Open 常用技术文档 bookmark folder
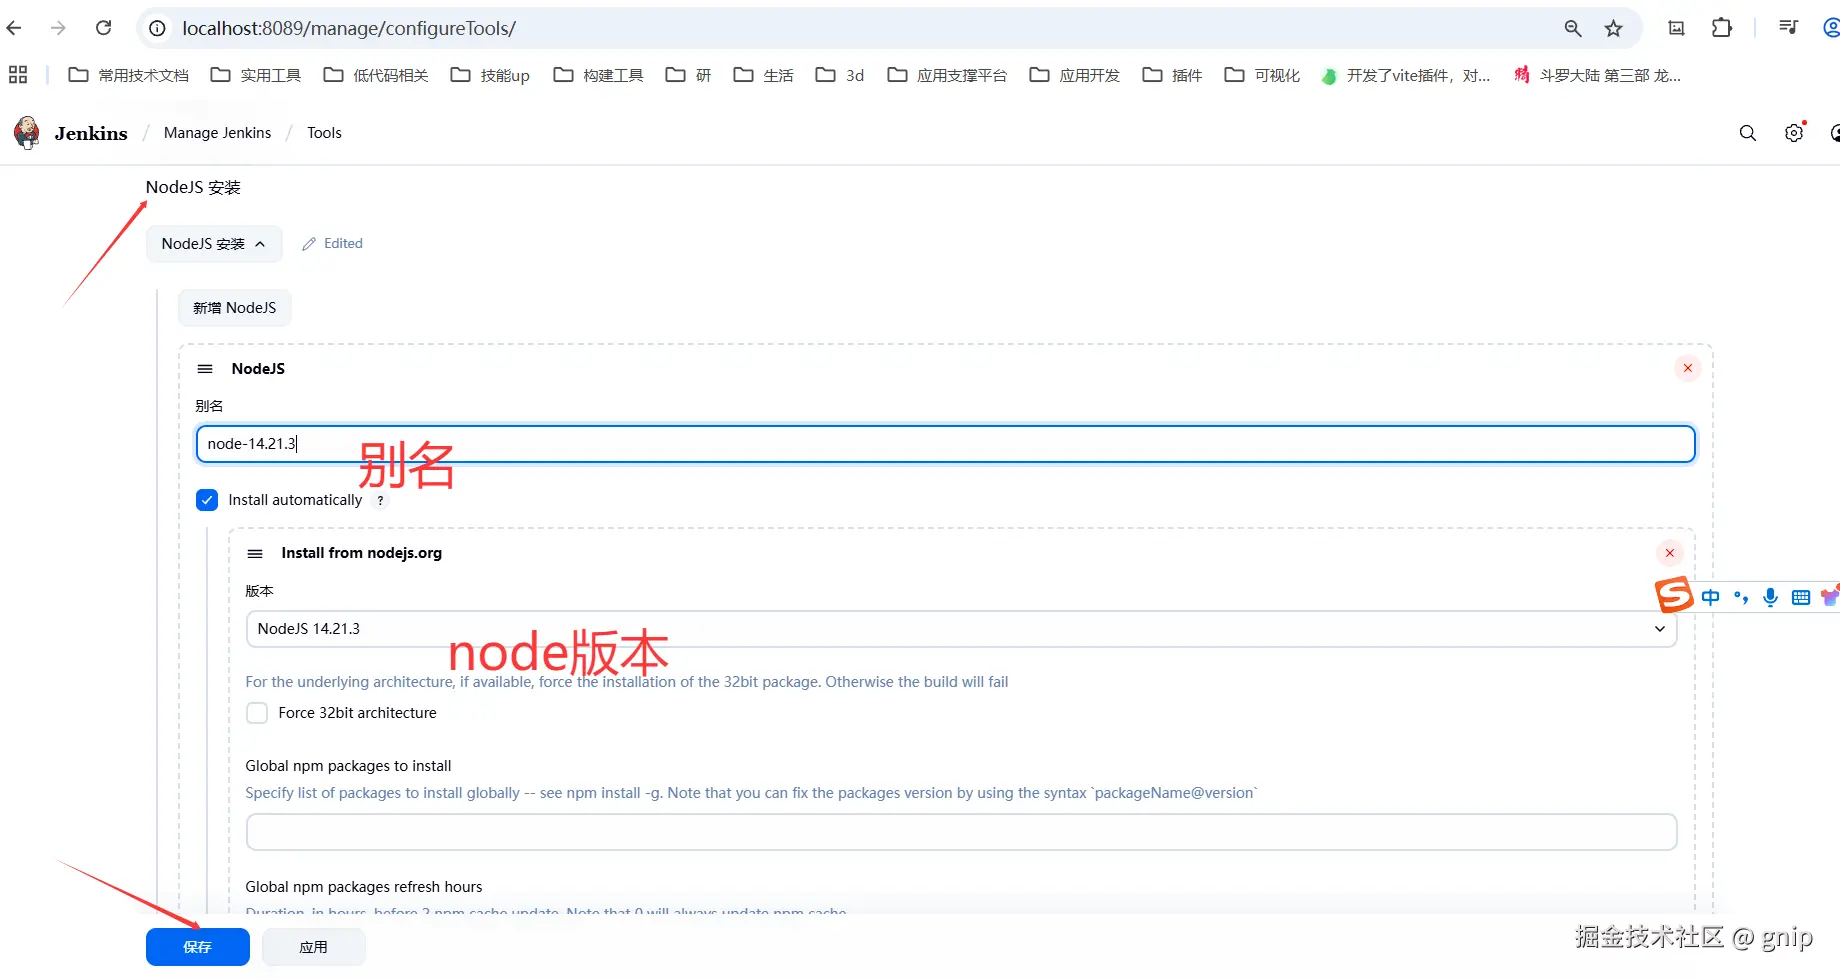The height and width of the screenshot is (979, 1840). click(128, 75)
